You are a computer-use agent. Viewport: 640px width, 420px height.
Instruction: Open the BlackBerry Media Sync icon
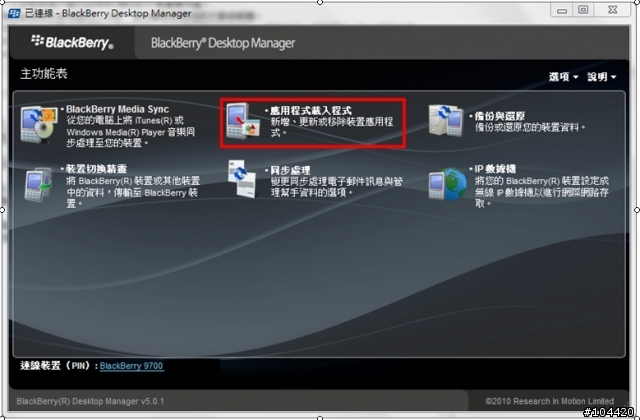pyautogui.click(x=39, y=124)
